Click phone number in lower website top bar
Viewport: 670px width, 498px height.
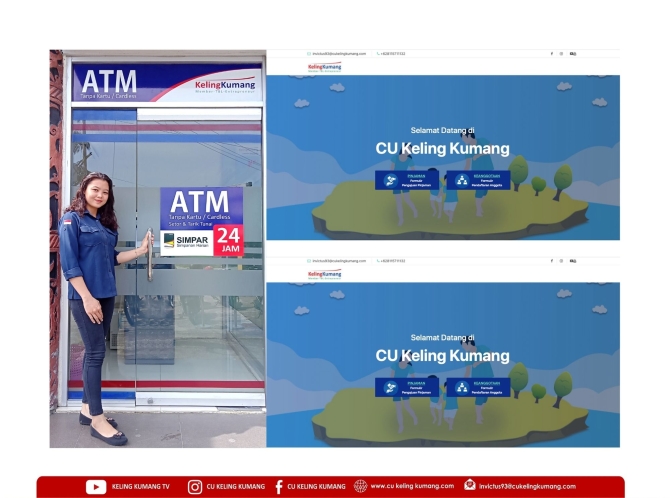(391, 261)
